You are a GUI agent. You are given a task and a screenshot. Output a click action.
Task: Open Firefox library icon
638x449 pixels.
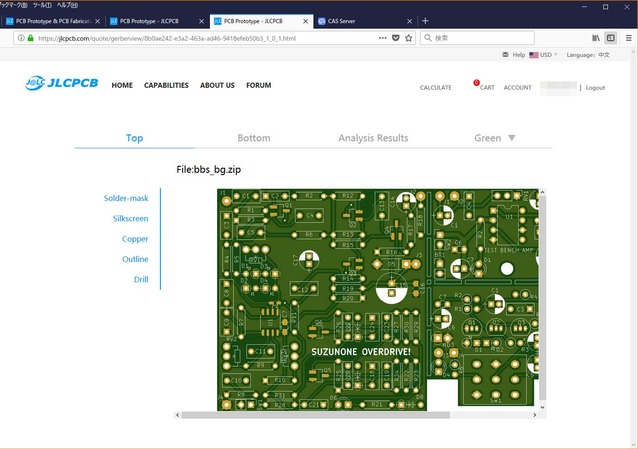tap(596, 38)
